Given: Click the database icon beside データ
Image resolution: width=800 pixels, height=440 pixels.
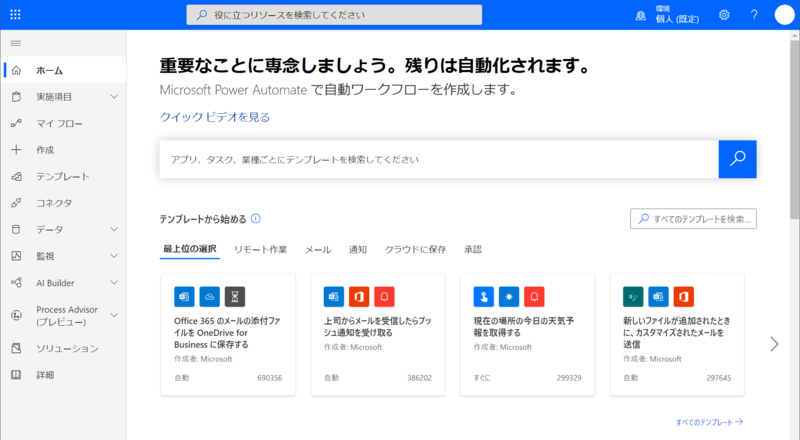Looking at the screenshot, I should 16,229.
